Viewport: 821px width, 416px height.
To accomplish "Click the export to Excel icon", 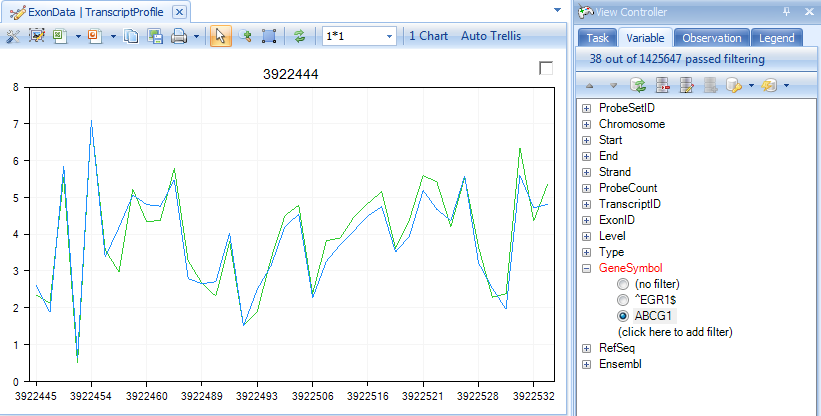I will coord(60,36).
